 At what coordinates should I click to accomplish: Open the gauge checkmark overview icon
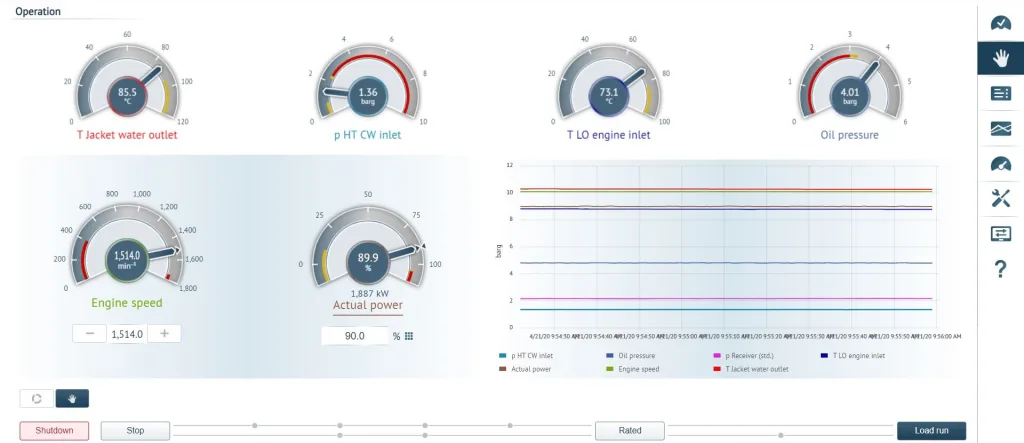[1000, 23]
